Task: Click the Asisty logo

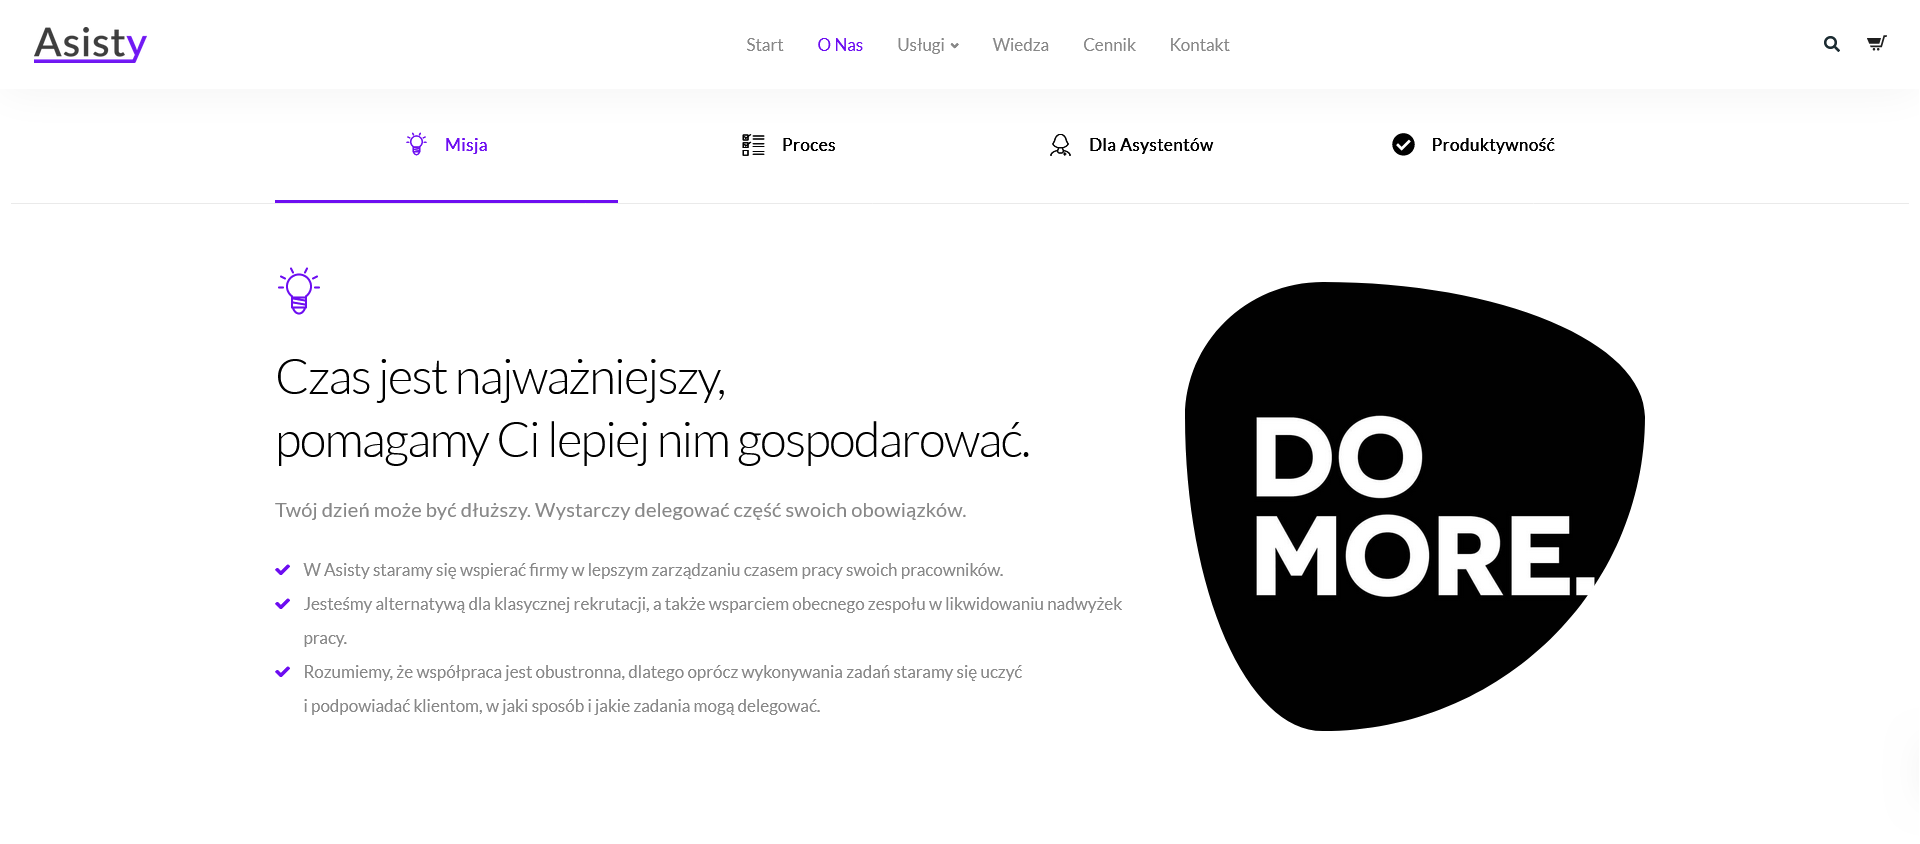Action: 90,43
